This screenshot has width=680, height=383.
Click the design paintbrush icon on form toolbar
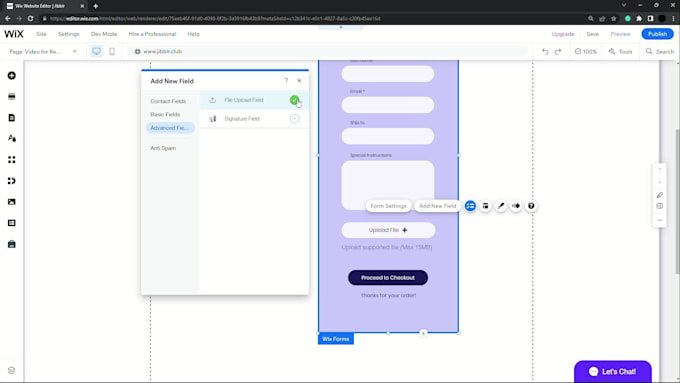coord(501,206)
